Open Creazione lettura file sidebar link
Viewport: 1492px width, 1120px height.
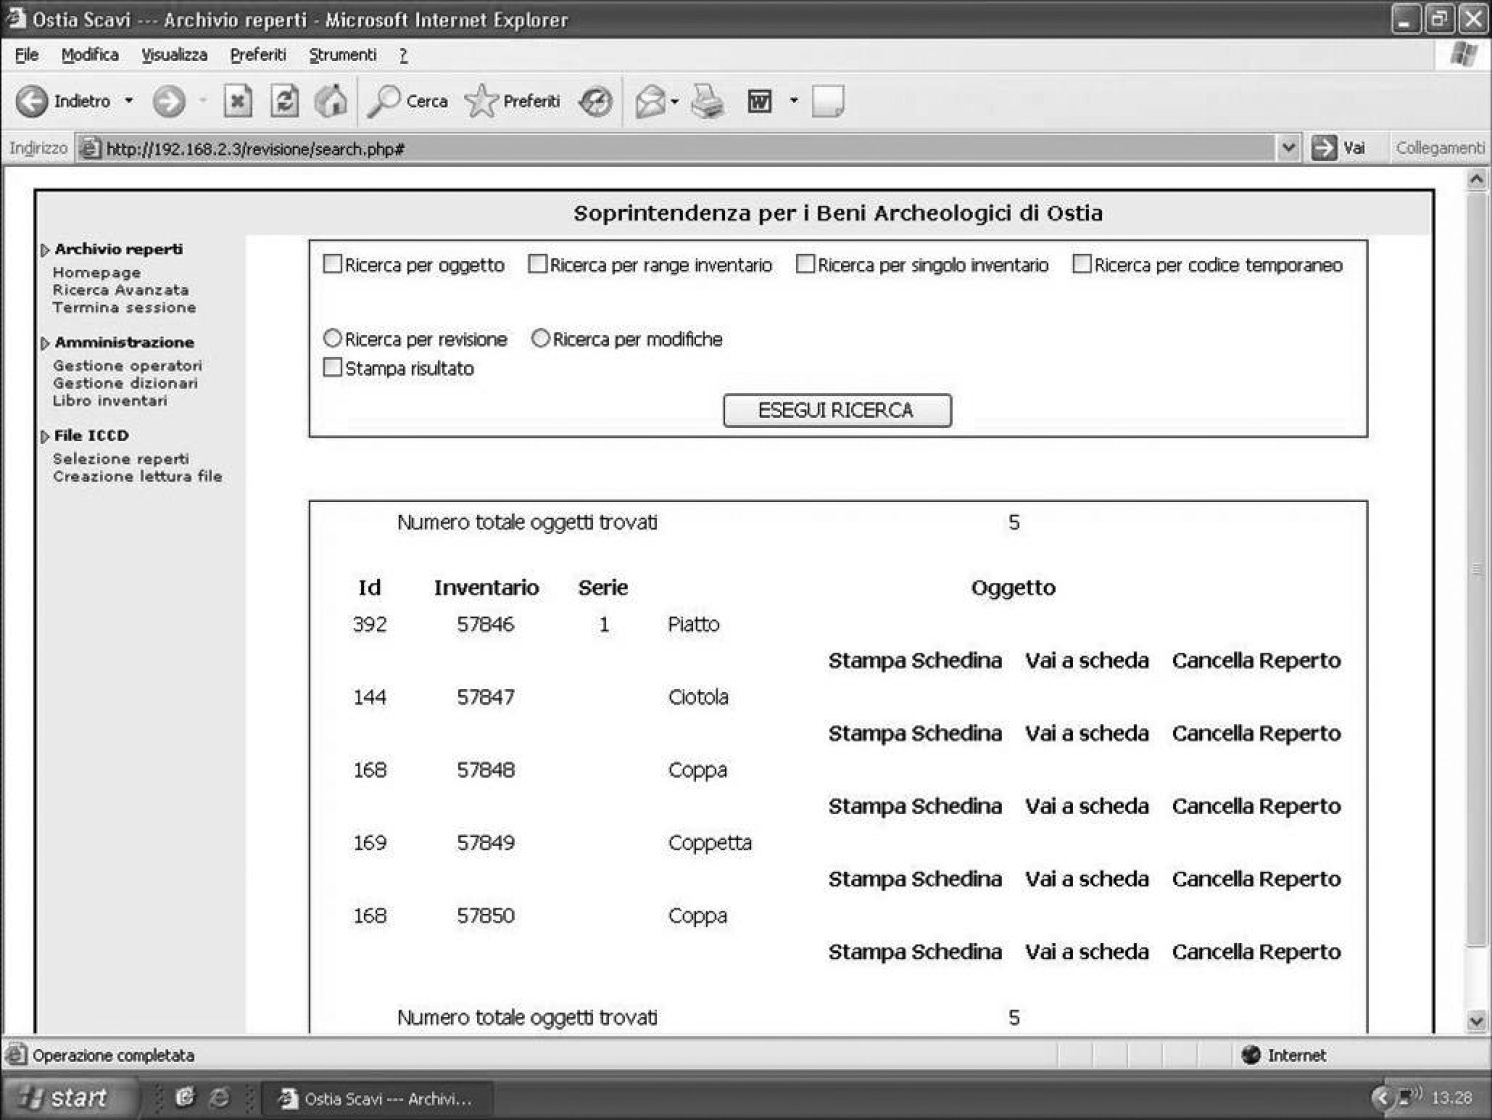[x=138, y=476]
